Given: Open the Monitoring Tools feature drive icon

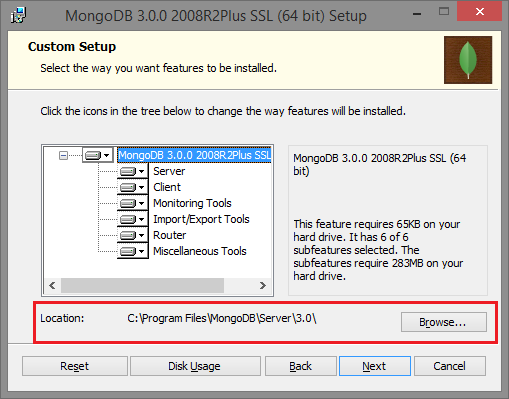Looking at the screenshot, I should point(132,203).
